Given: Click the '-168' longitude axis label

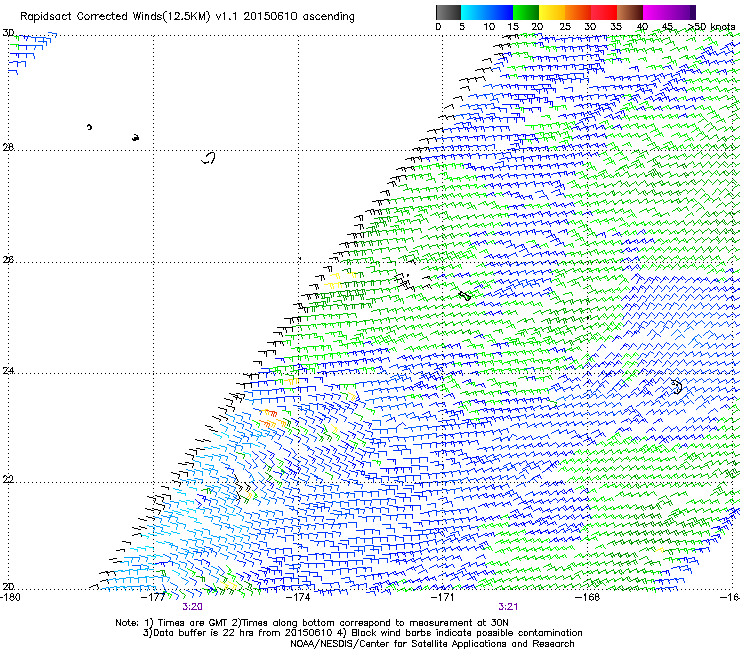Looking at the screenshot, I should click(x=588, y=597).
